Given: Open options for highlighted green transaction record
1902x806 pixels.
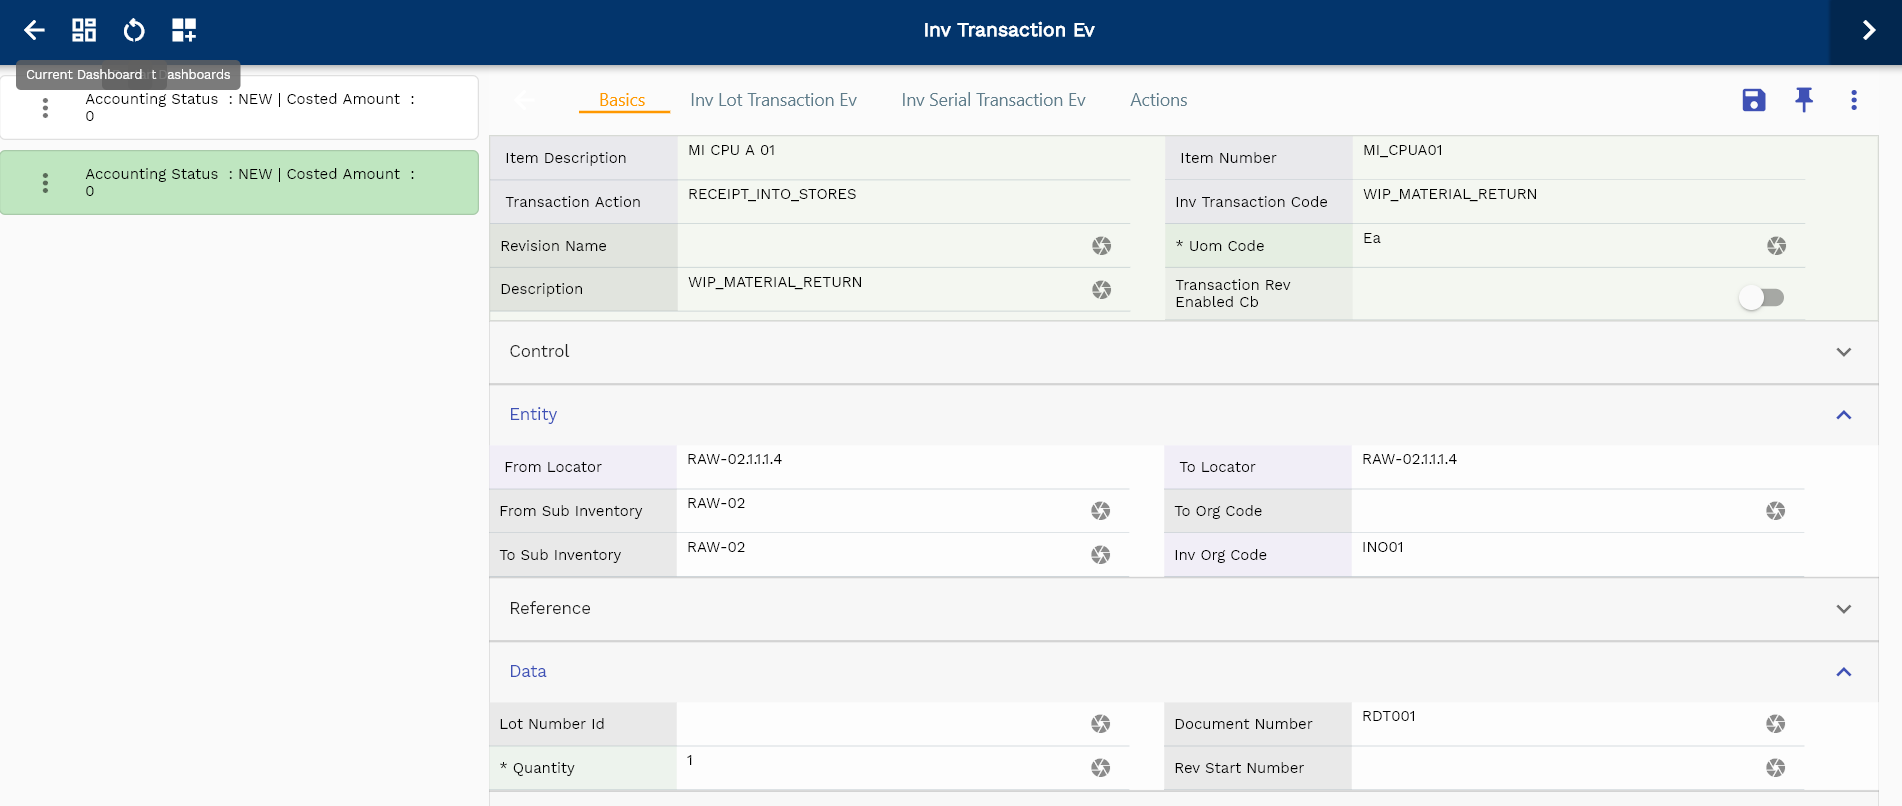Looking at the screenshot, I should pos(45,183).
